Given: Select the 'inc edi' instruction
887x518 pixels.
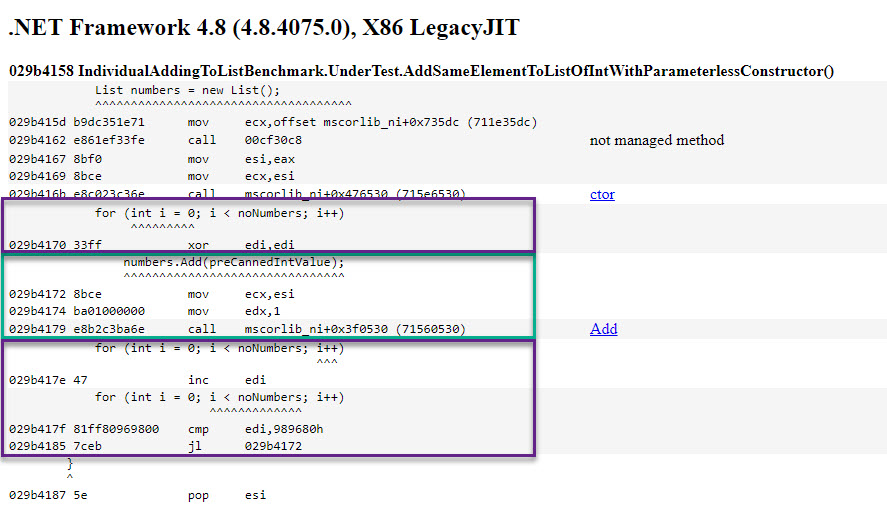Looking at the screenshot, I should tap(227, 379).
